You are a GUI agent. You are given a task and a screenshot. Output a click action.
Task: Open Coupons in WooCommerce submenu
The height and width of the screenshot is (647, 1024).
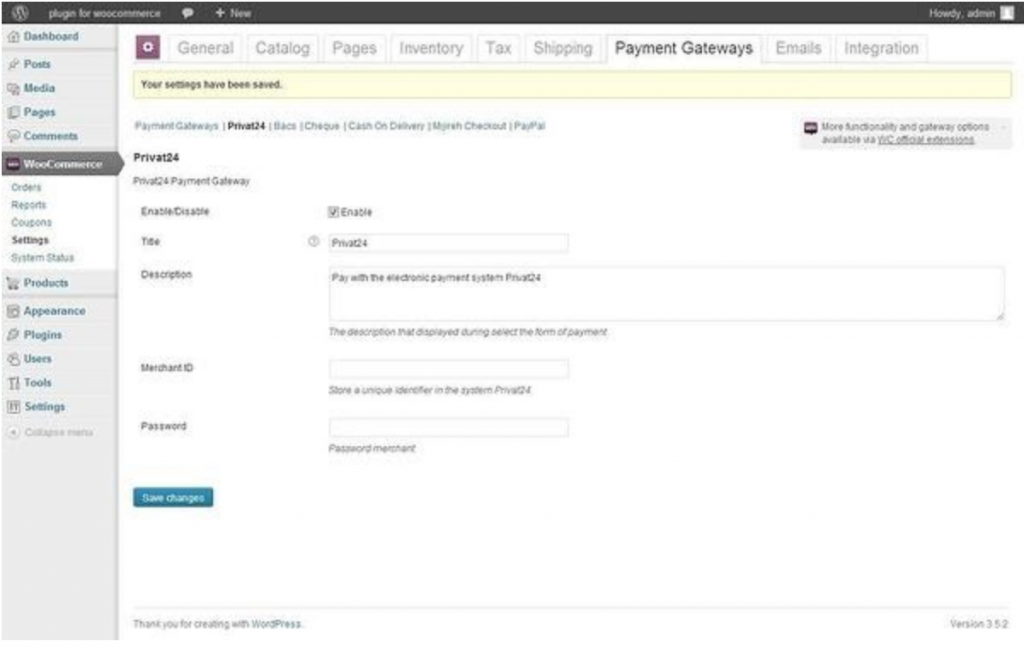[x=31, y=223]
